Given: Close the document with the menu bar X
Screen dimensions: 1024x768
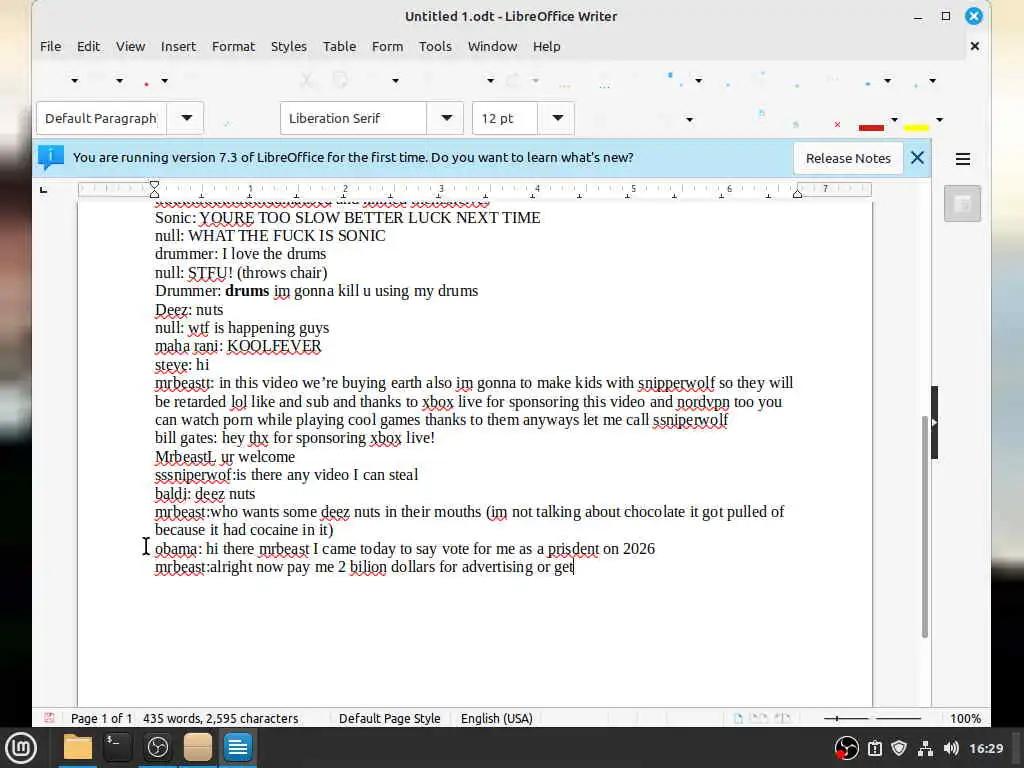Looking at the screenshot, I should click(x=974, y=46).
